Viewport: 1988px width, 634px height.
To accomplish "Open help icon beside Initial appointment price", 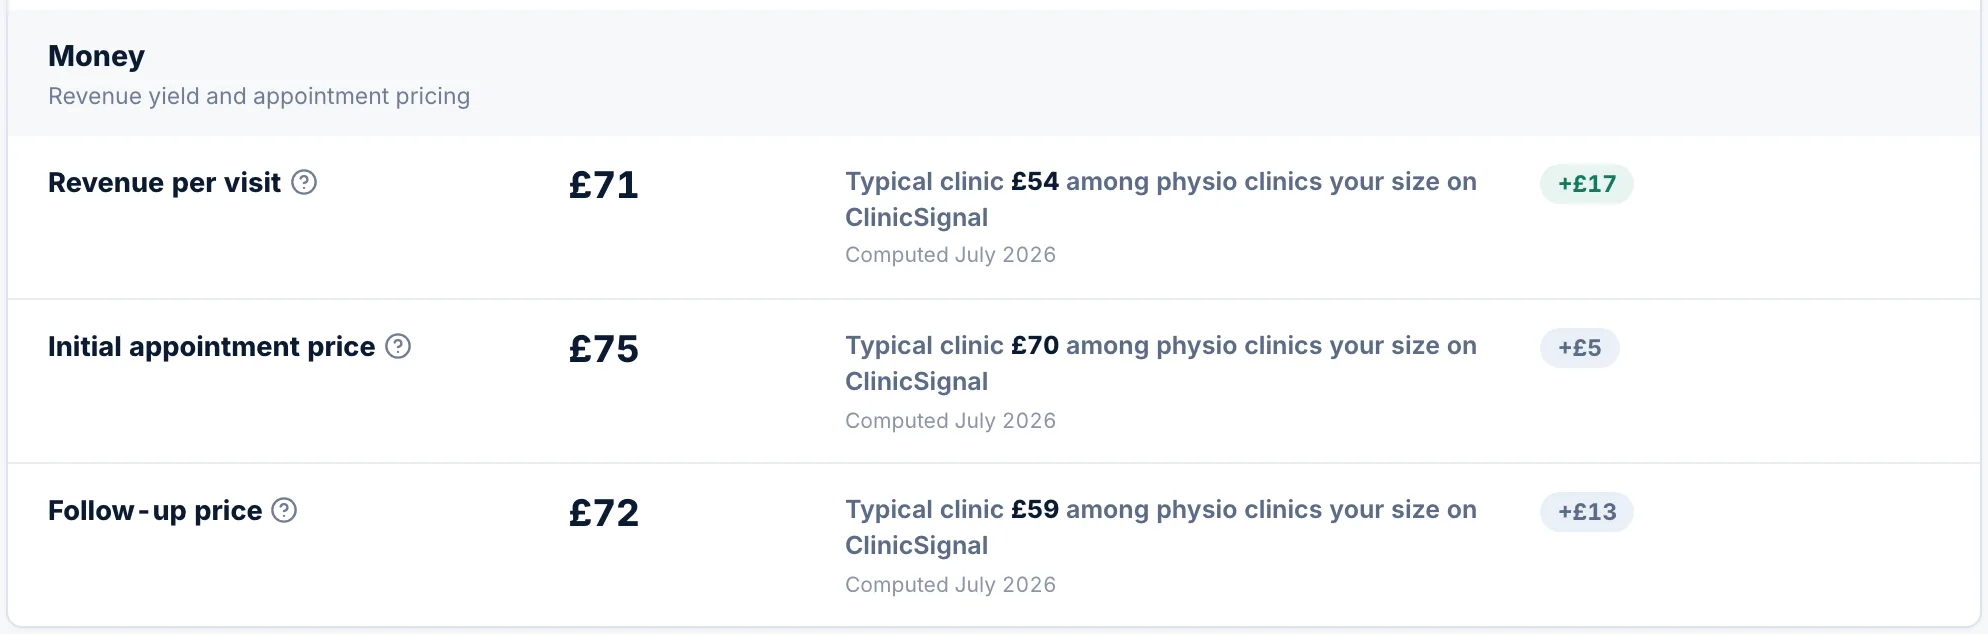I will tap(398, 346).
